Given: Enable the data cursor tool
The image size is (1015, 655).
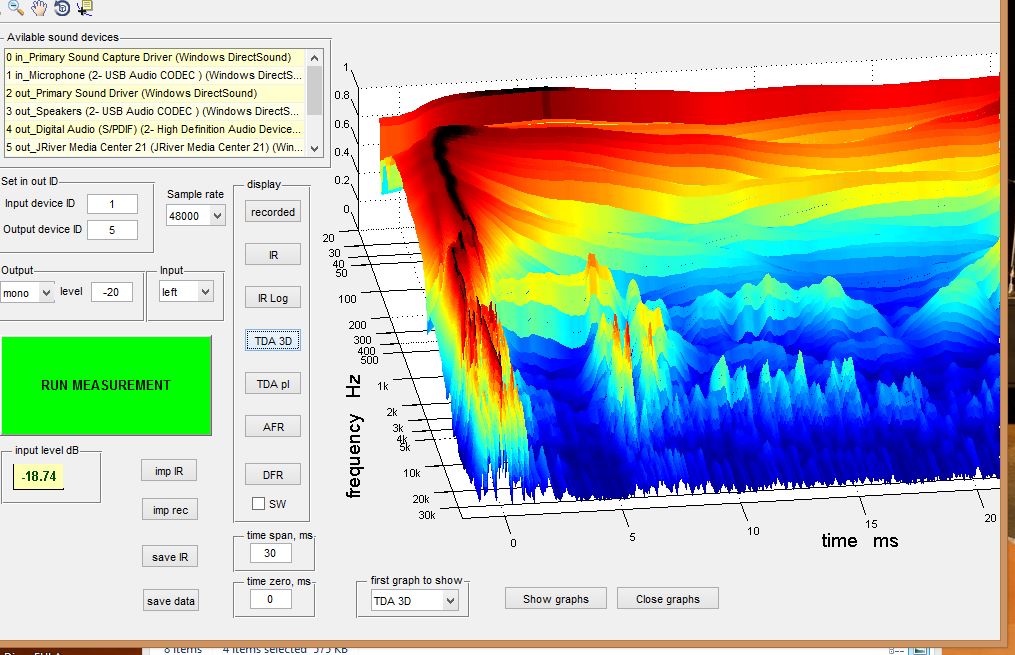Looking at the screenshot, I should click(84, 8).
